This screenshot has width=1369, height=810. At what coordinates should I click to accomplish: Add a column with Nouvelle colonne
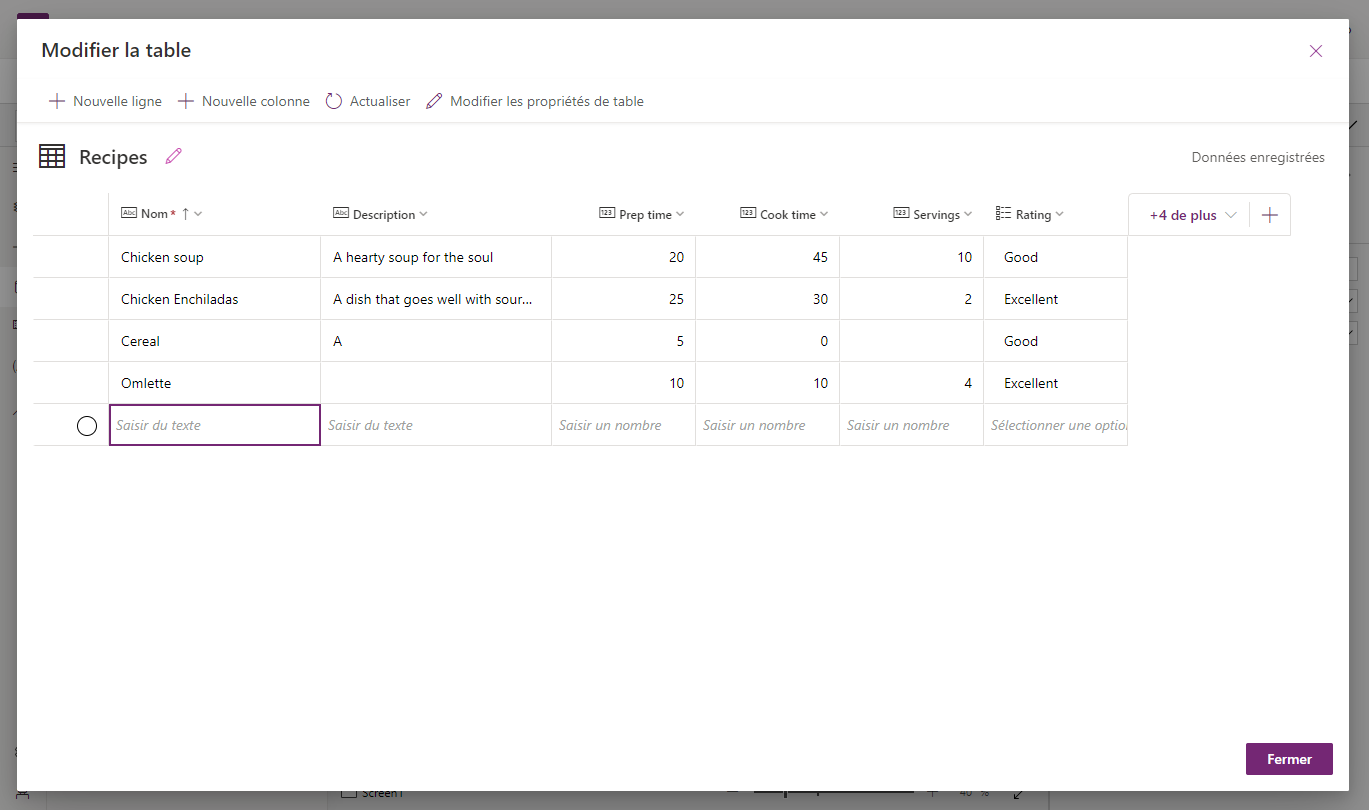point(244,101)
